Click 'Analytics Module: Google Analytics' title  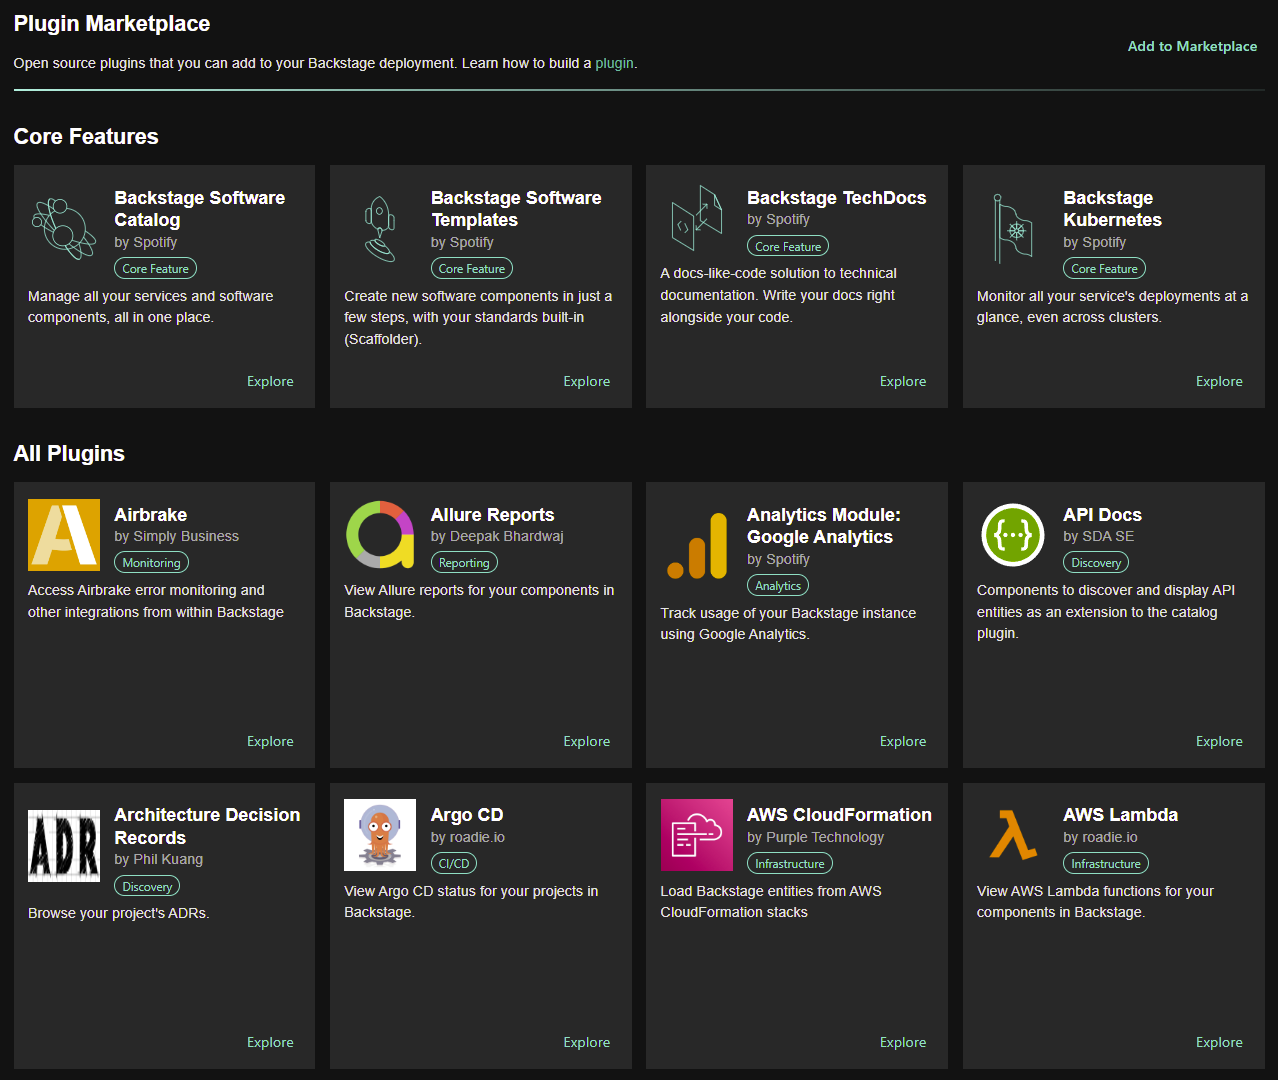[824, 526]
